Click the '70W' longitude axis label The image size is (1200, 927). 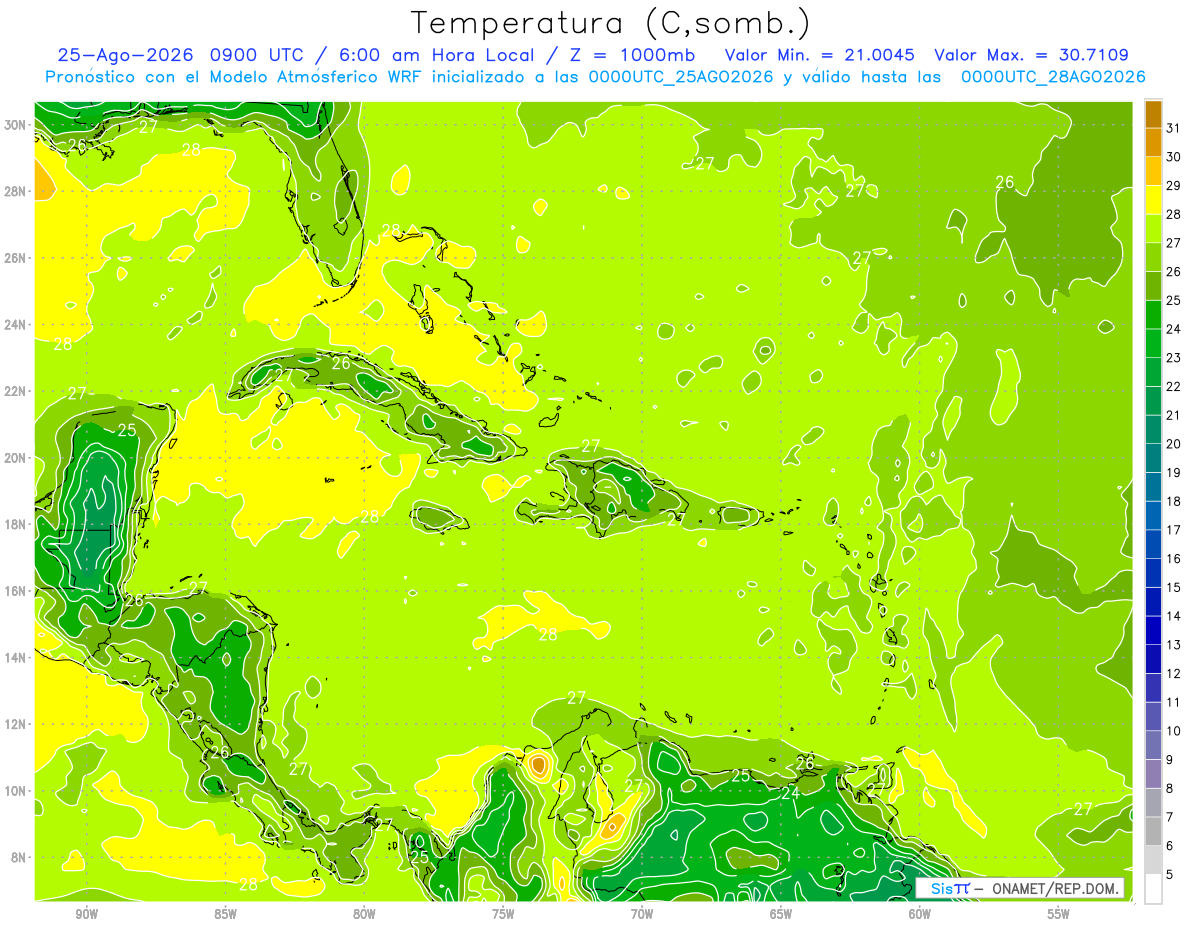tap(642, 914)
